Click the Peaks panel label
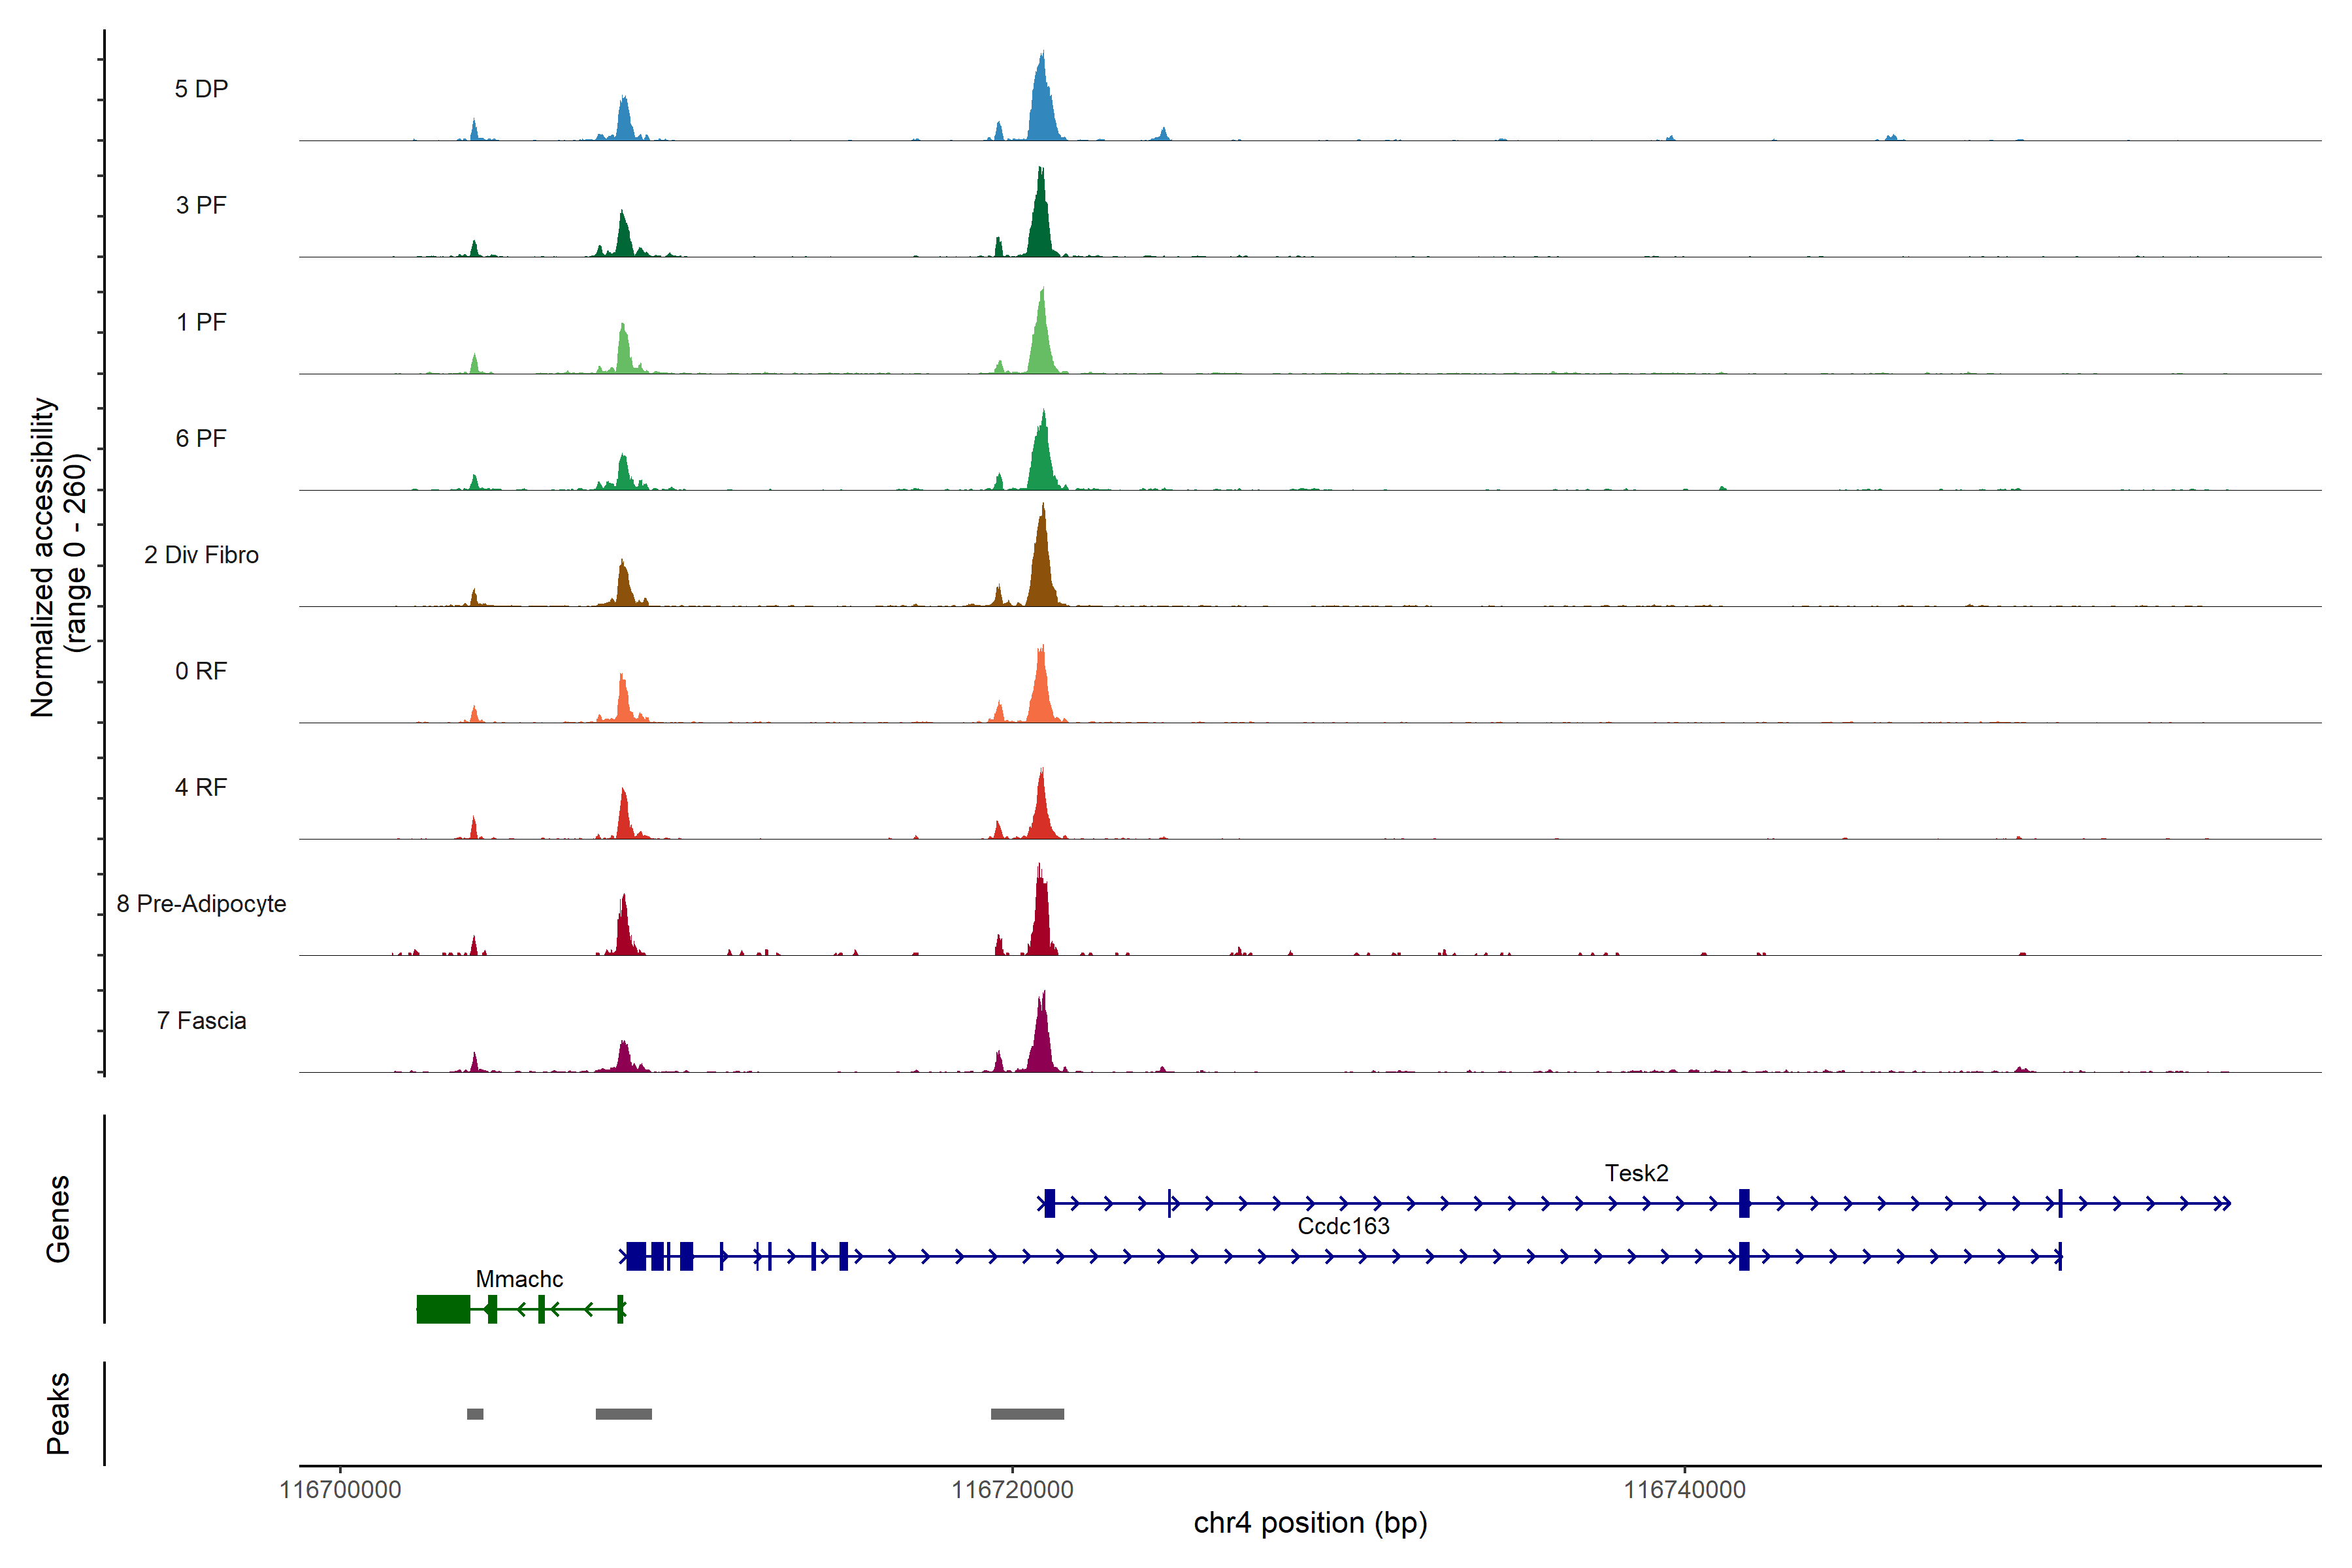This screenshot has width=2352, height=1568. 58,1413
